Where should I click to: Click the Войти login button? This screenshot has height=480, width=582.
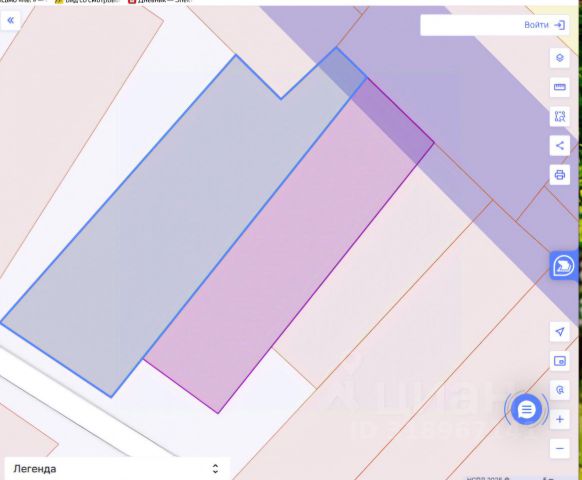coord(544,25)
